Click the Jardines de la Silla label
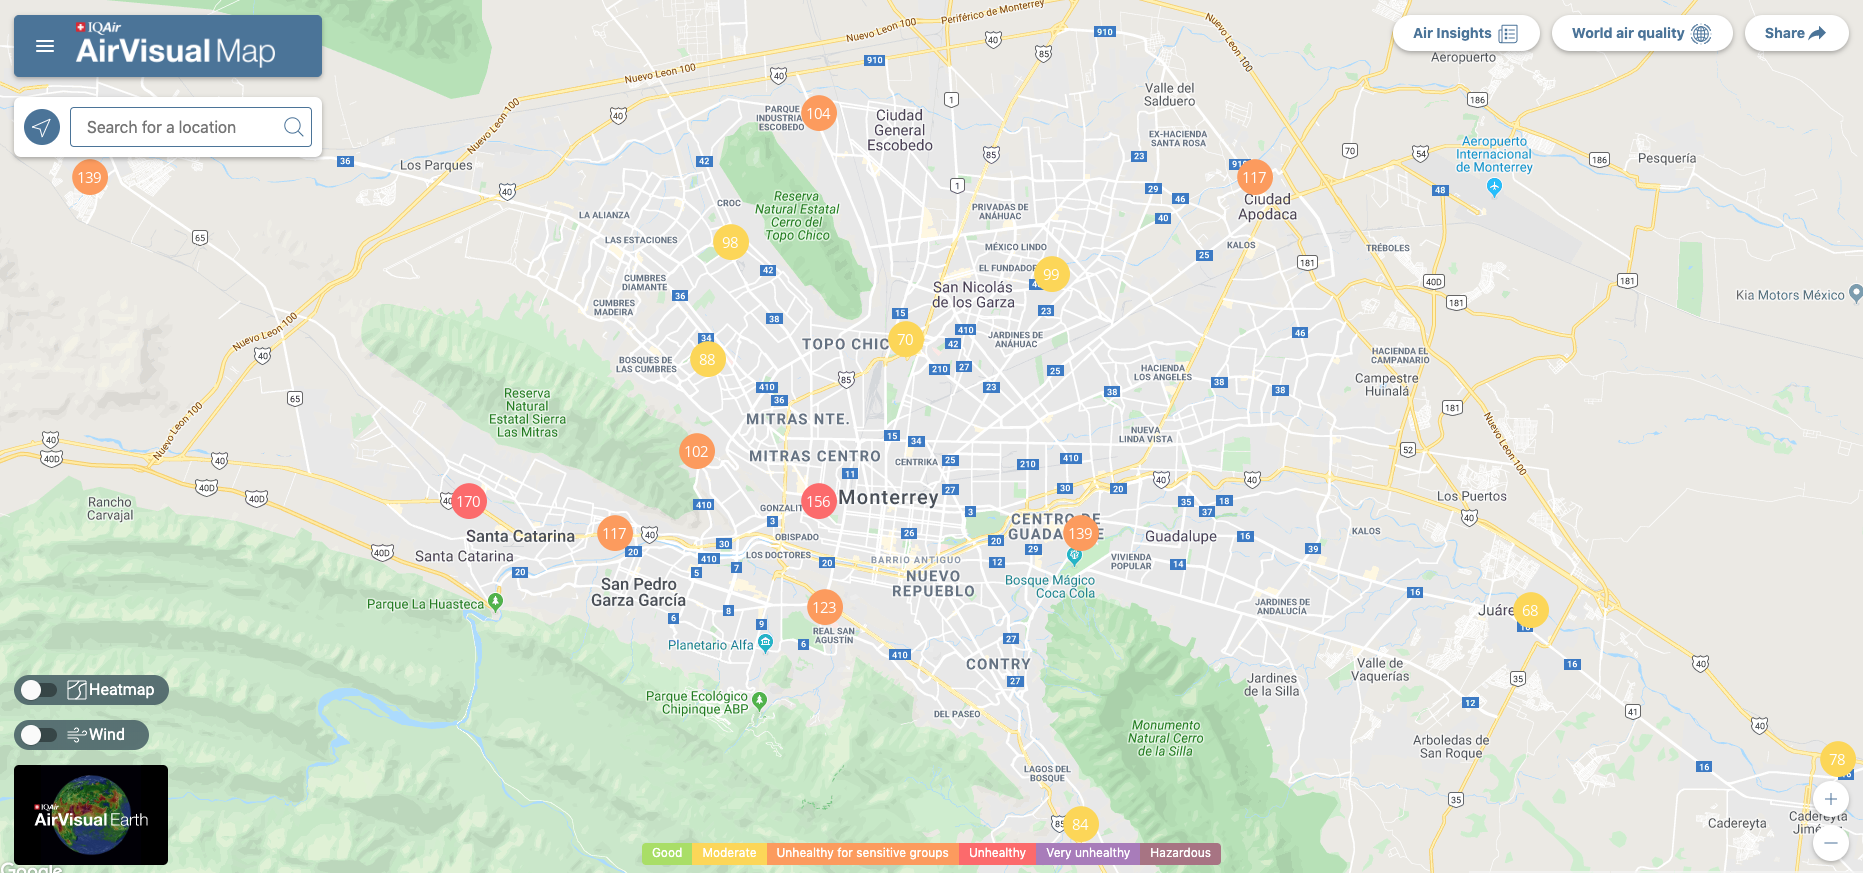1863x873 pixels. coord(1272,685)
